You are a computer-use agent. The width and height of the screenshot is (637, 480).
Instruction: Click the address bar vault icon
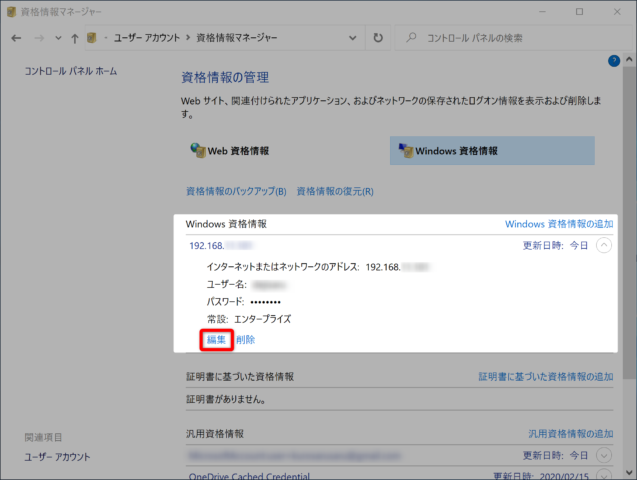pyautogui.click(x=92, y=38)
